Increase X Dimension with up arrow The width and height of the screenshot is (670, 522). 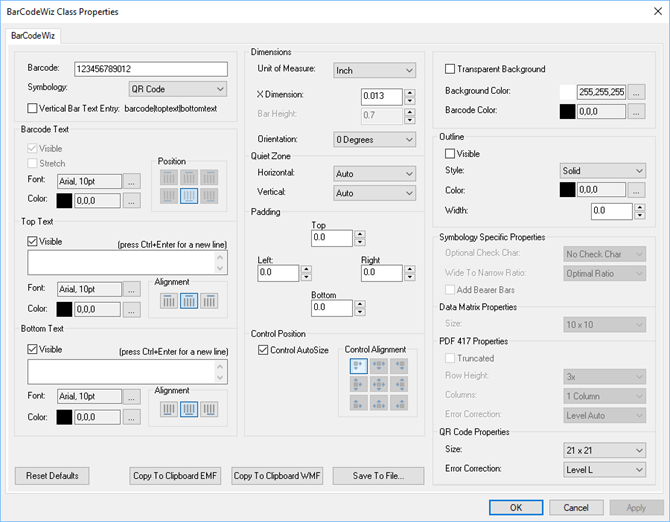[x=410, y=93]
